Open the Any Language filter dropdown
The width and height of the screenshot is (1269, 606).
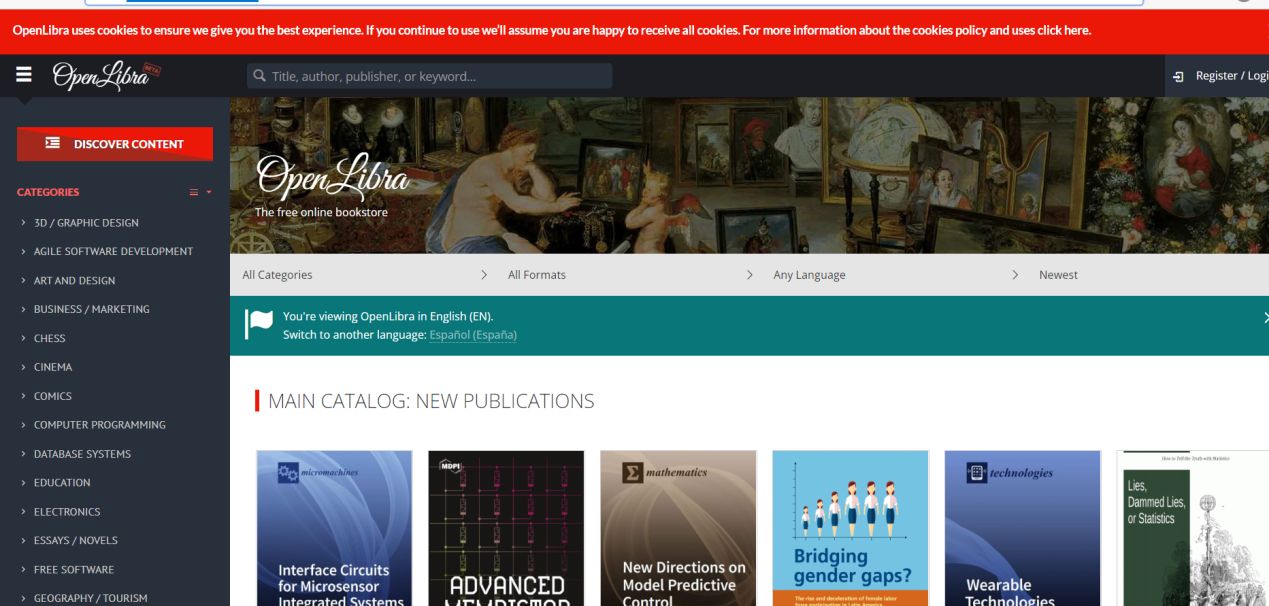[893, 275]
